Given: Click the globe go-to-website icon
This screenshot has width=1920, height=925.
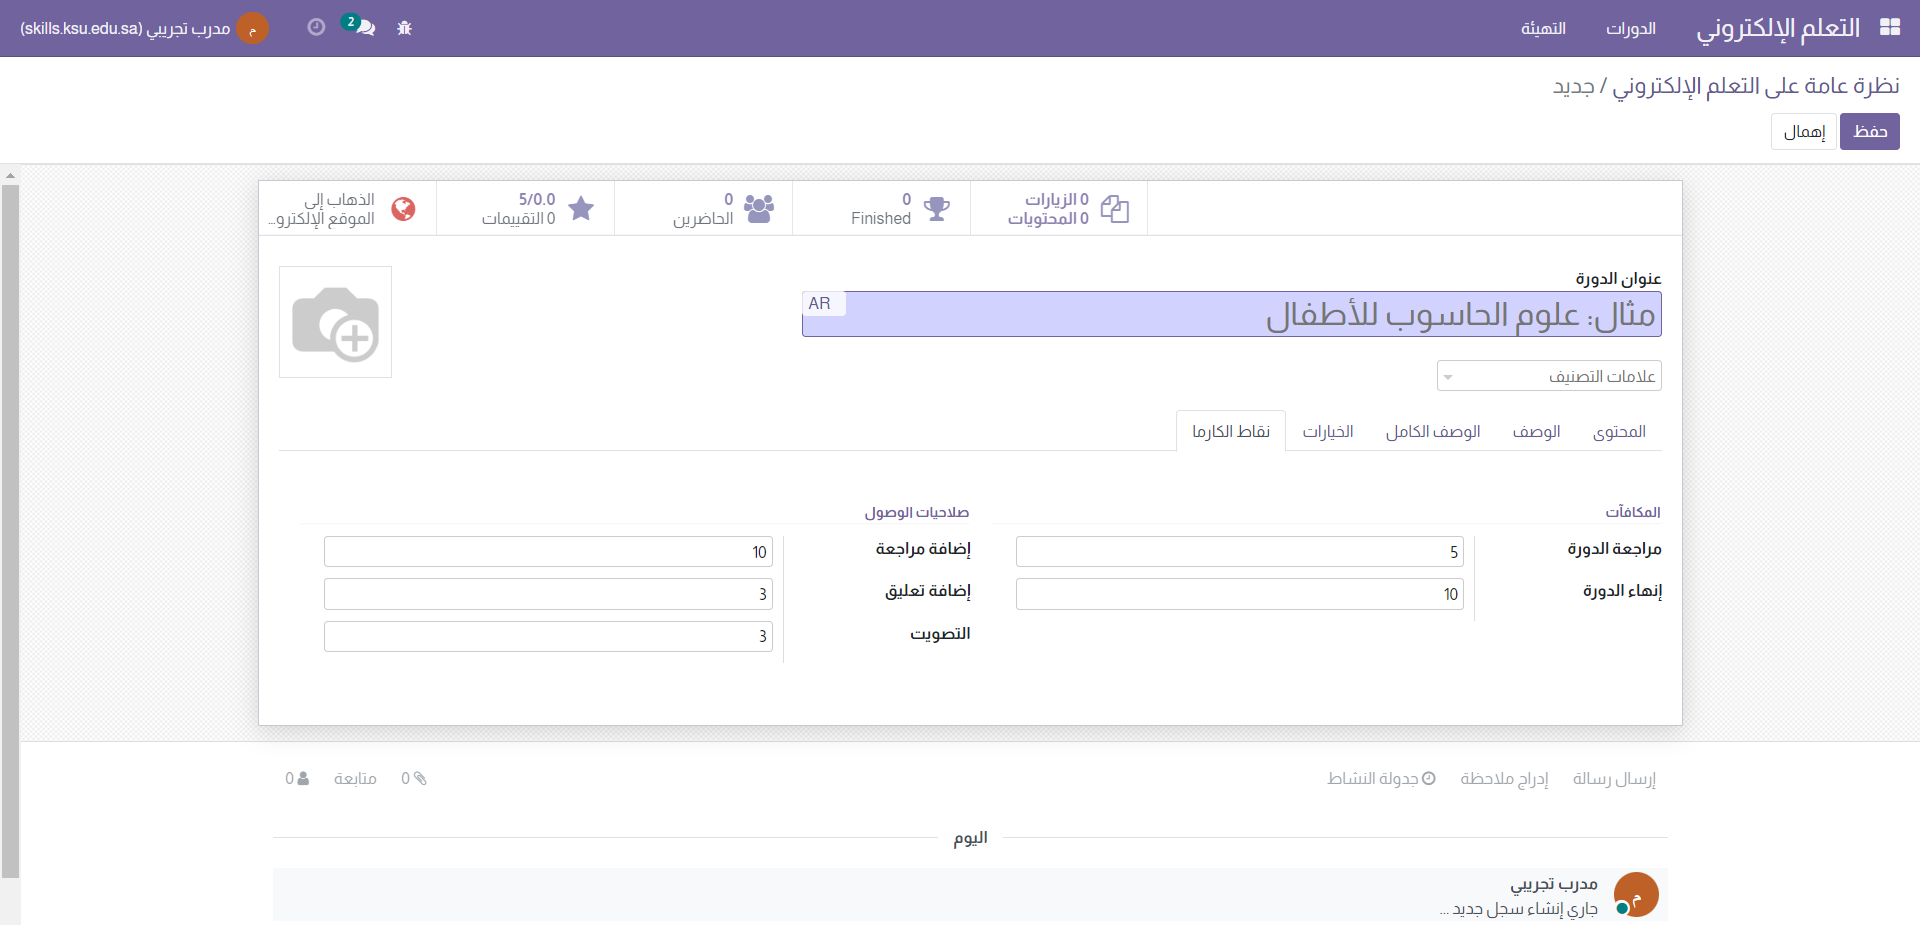Looking at the screenshot, I should tap(403, 209).
